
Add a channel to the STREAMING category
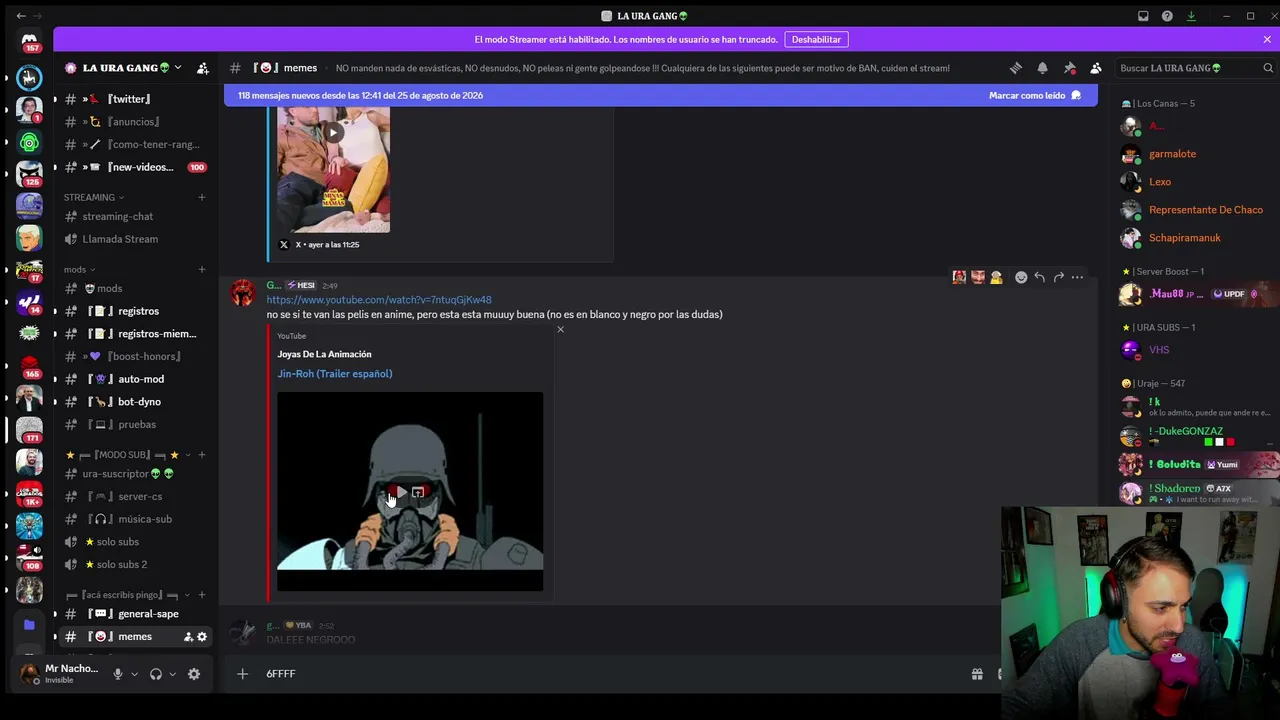click(x=201, y=197)
